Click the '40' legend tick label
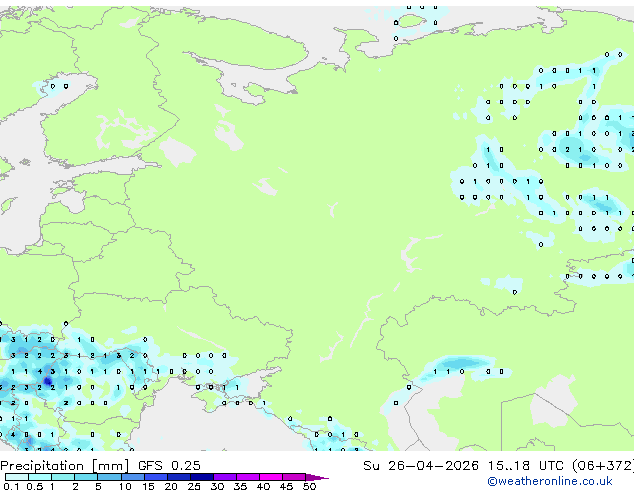634x490 pixels. point(264,486)
